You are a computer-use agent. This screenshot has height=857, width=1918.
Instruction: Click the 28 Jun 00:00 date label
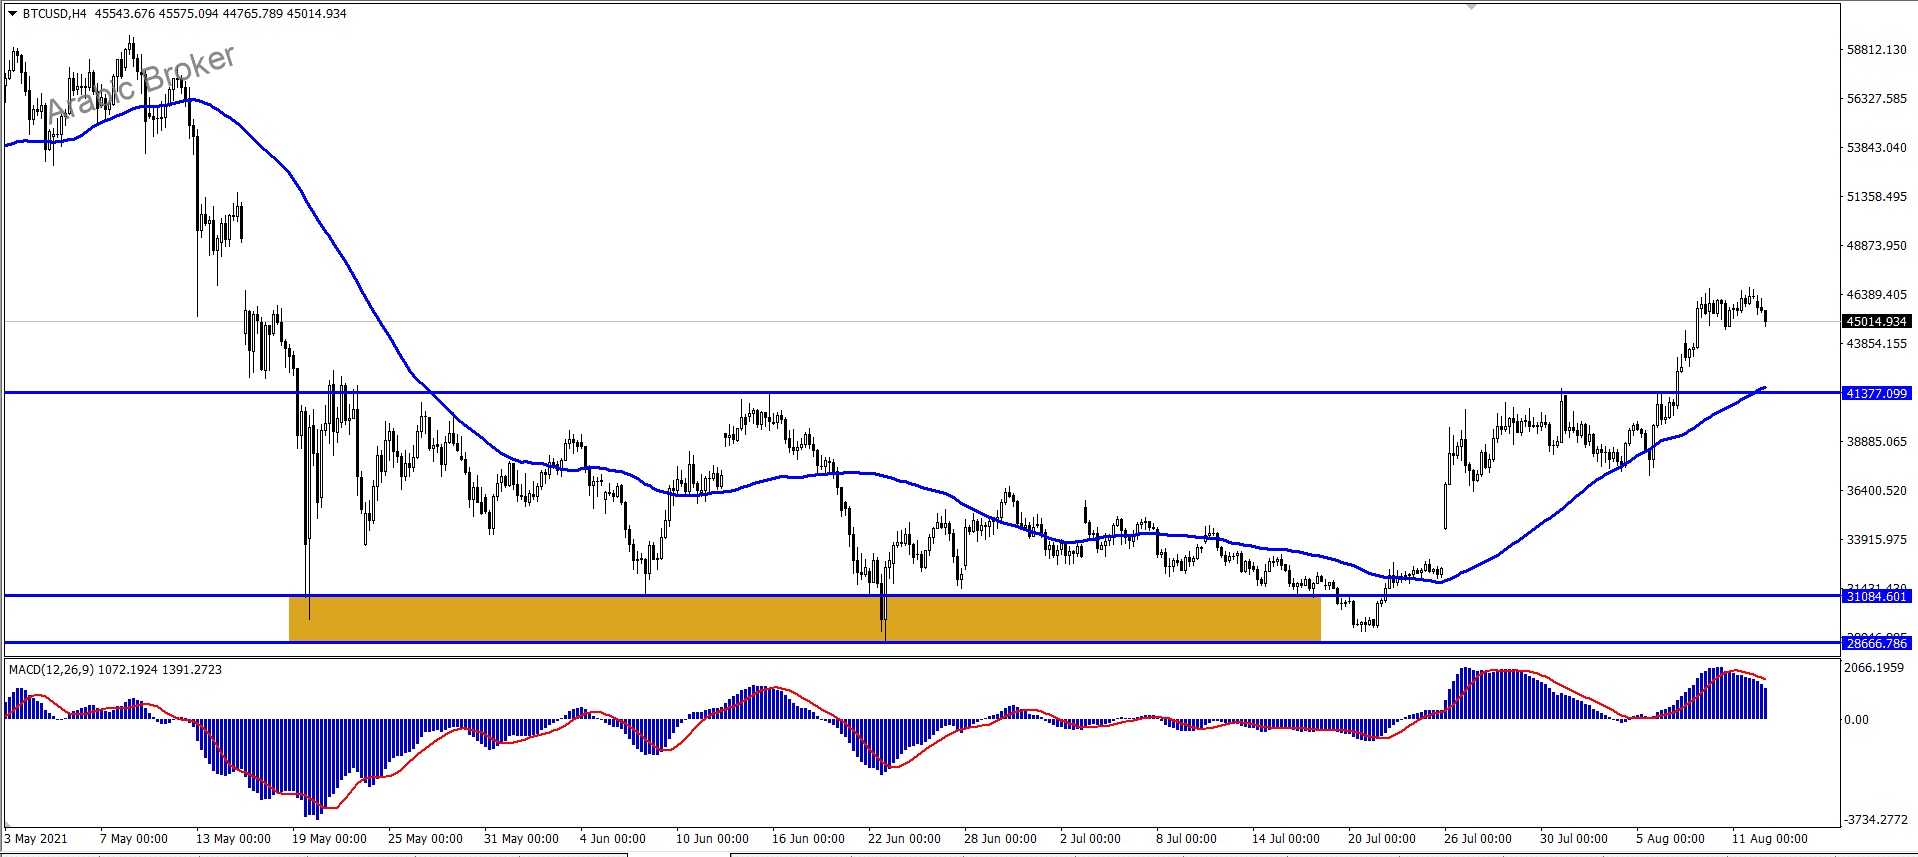[x=1000, y=839]
